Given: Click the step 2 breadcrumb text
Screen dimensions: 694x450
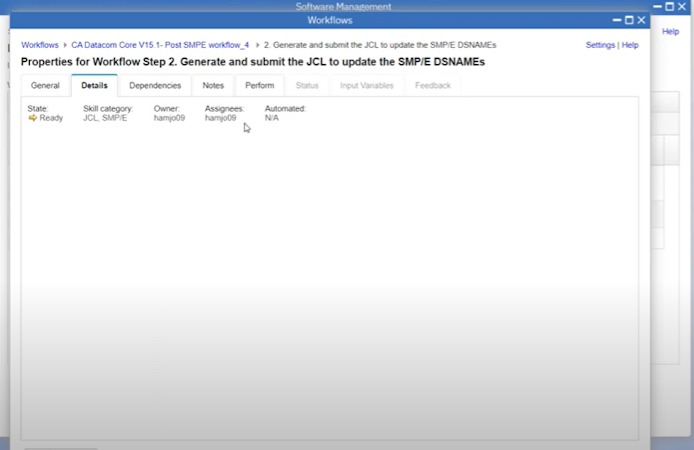Looking at the screenshot, I should [x=380, y=45].
